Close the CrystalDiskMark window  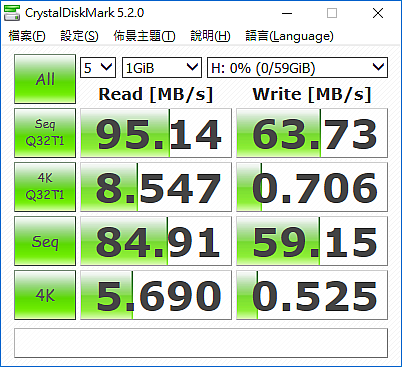coord(378,13)
